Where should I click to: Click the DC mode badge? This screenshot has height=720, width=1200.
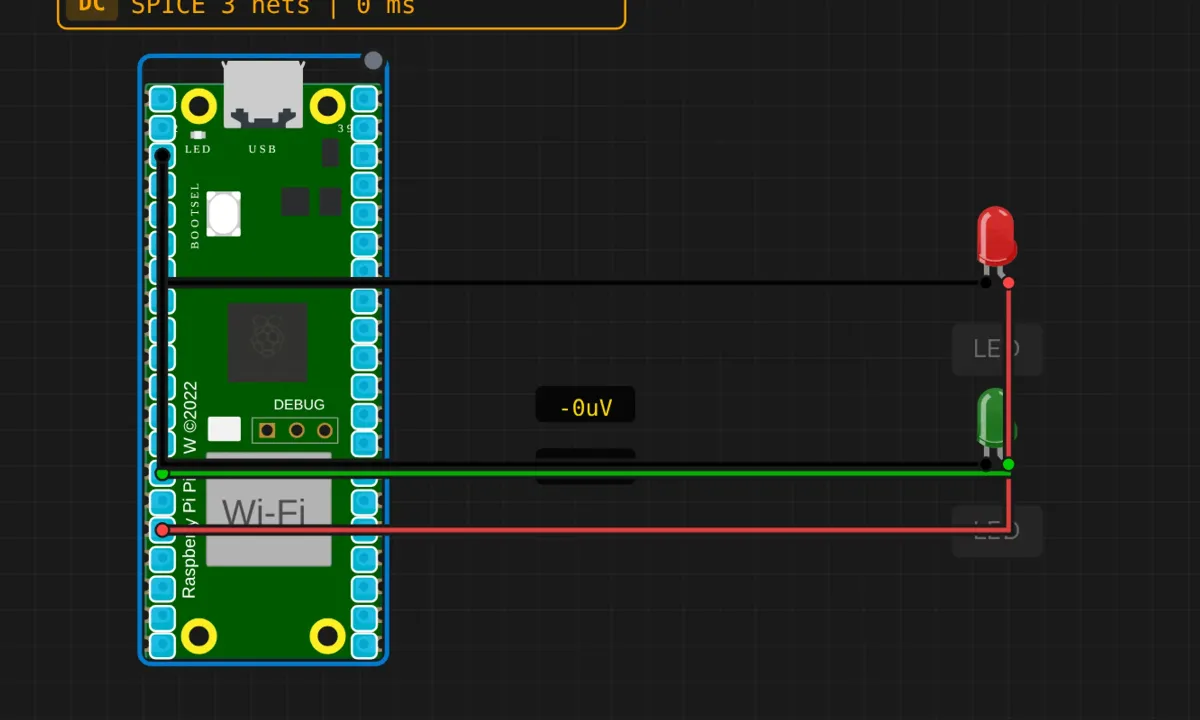point(91,6)
